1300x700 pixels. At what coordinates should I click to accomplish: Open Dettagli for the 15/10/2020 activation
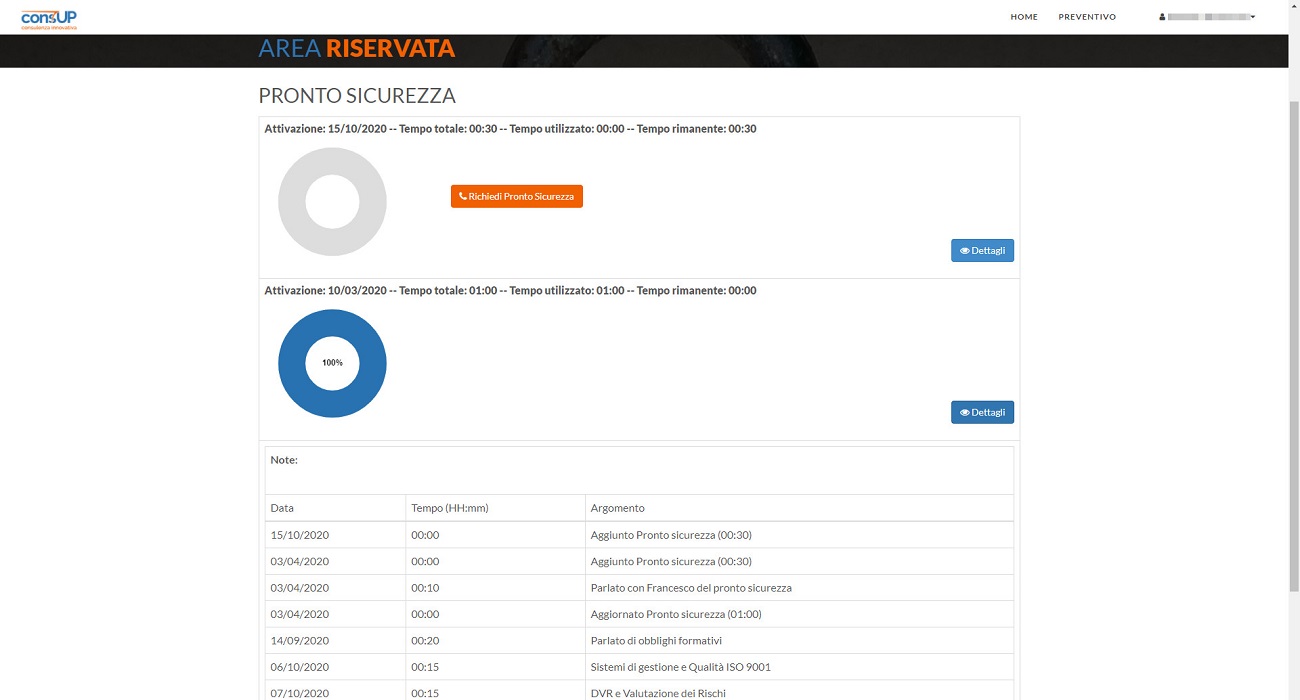pos(982,250)
